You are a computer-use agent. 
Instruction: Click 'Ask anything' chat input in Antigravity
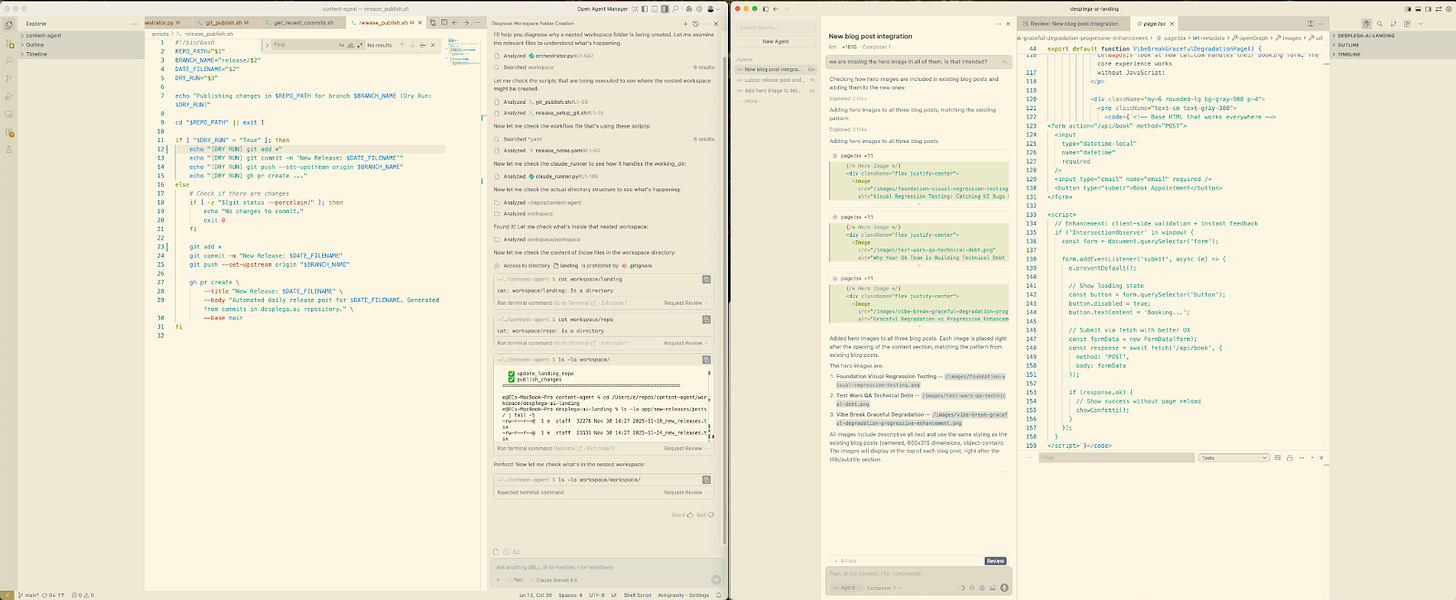(x=606, y=567)
